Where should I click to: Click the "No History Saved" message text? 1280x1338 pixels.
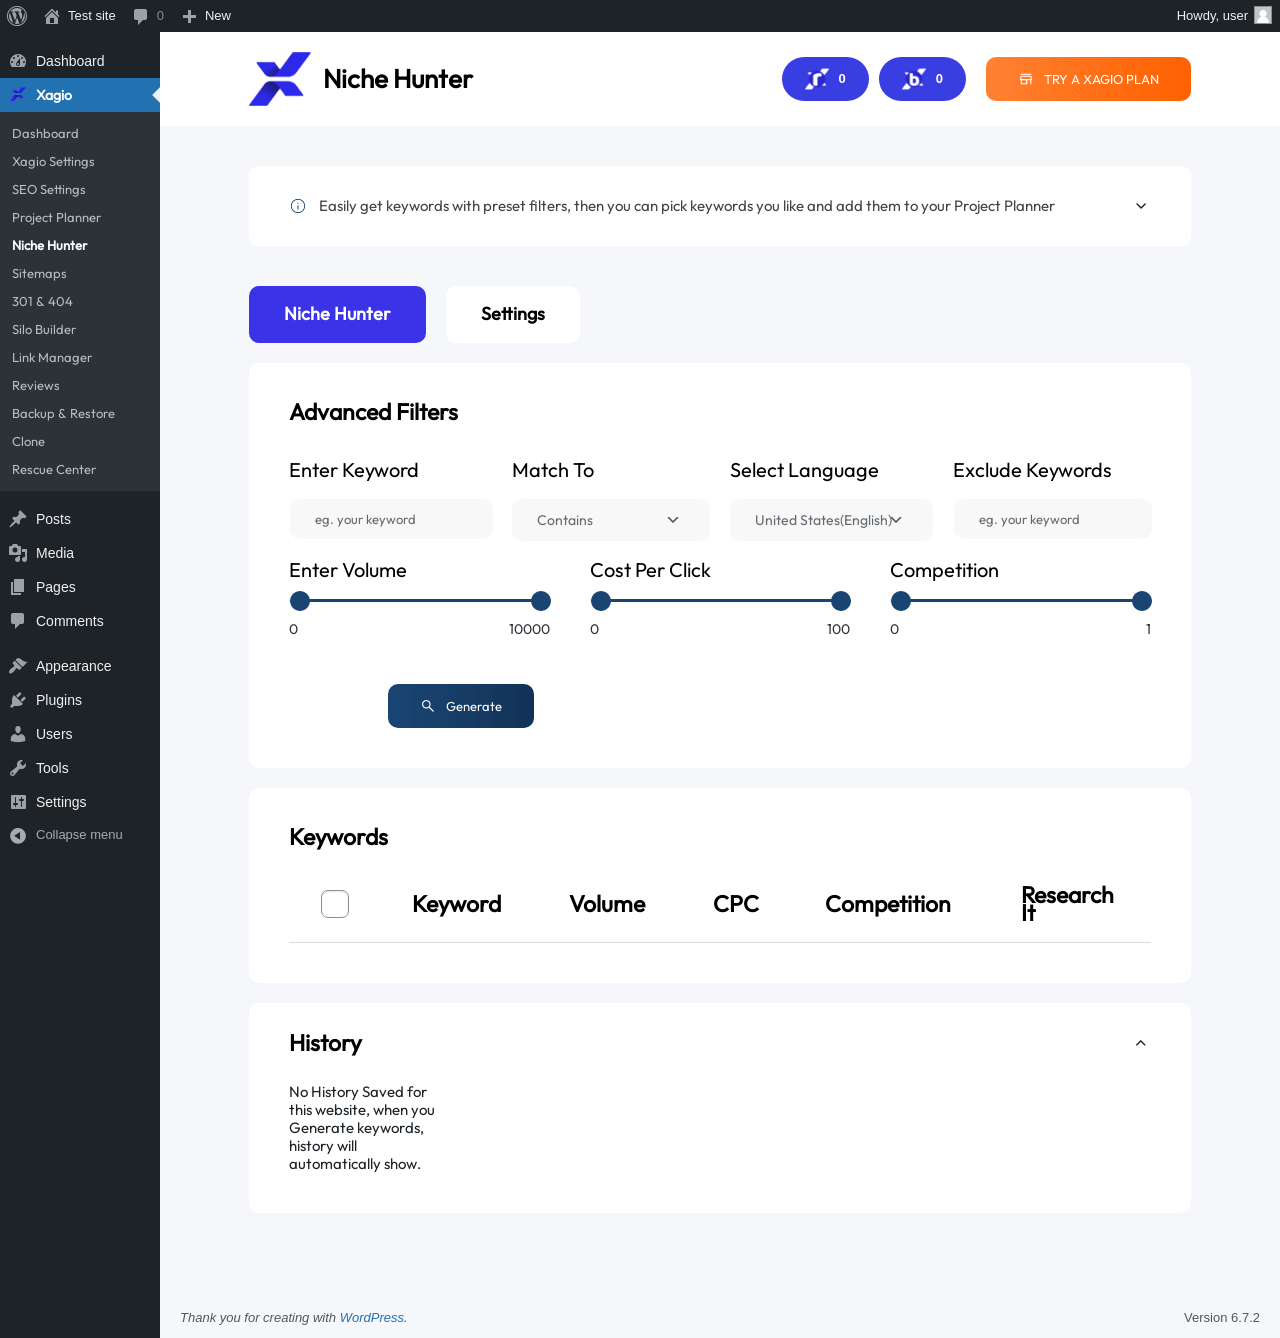362,1128
